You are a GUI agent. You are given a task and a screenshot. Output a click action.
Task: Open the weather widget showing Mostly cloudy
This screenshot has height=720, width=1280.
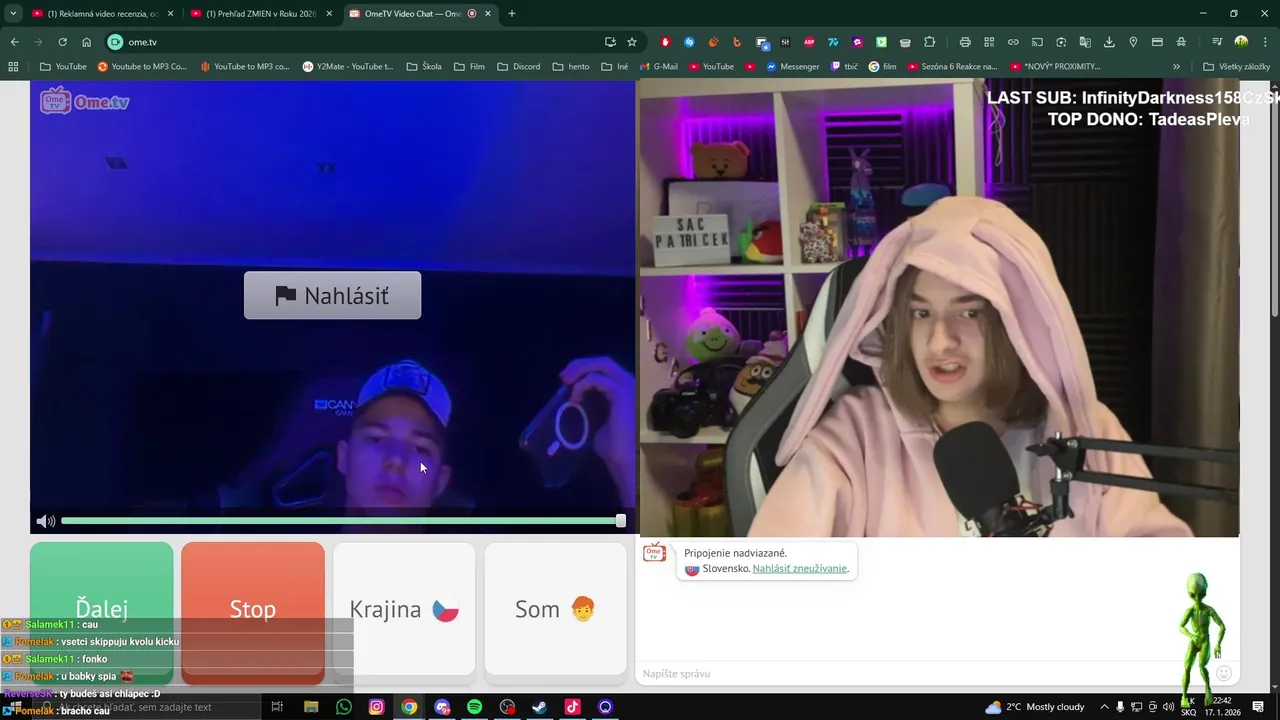point(1035,707)
